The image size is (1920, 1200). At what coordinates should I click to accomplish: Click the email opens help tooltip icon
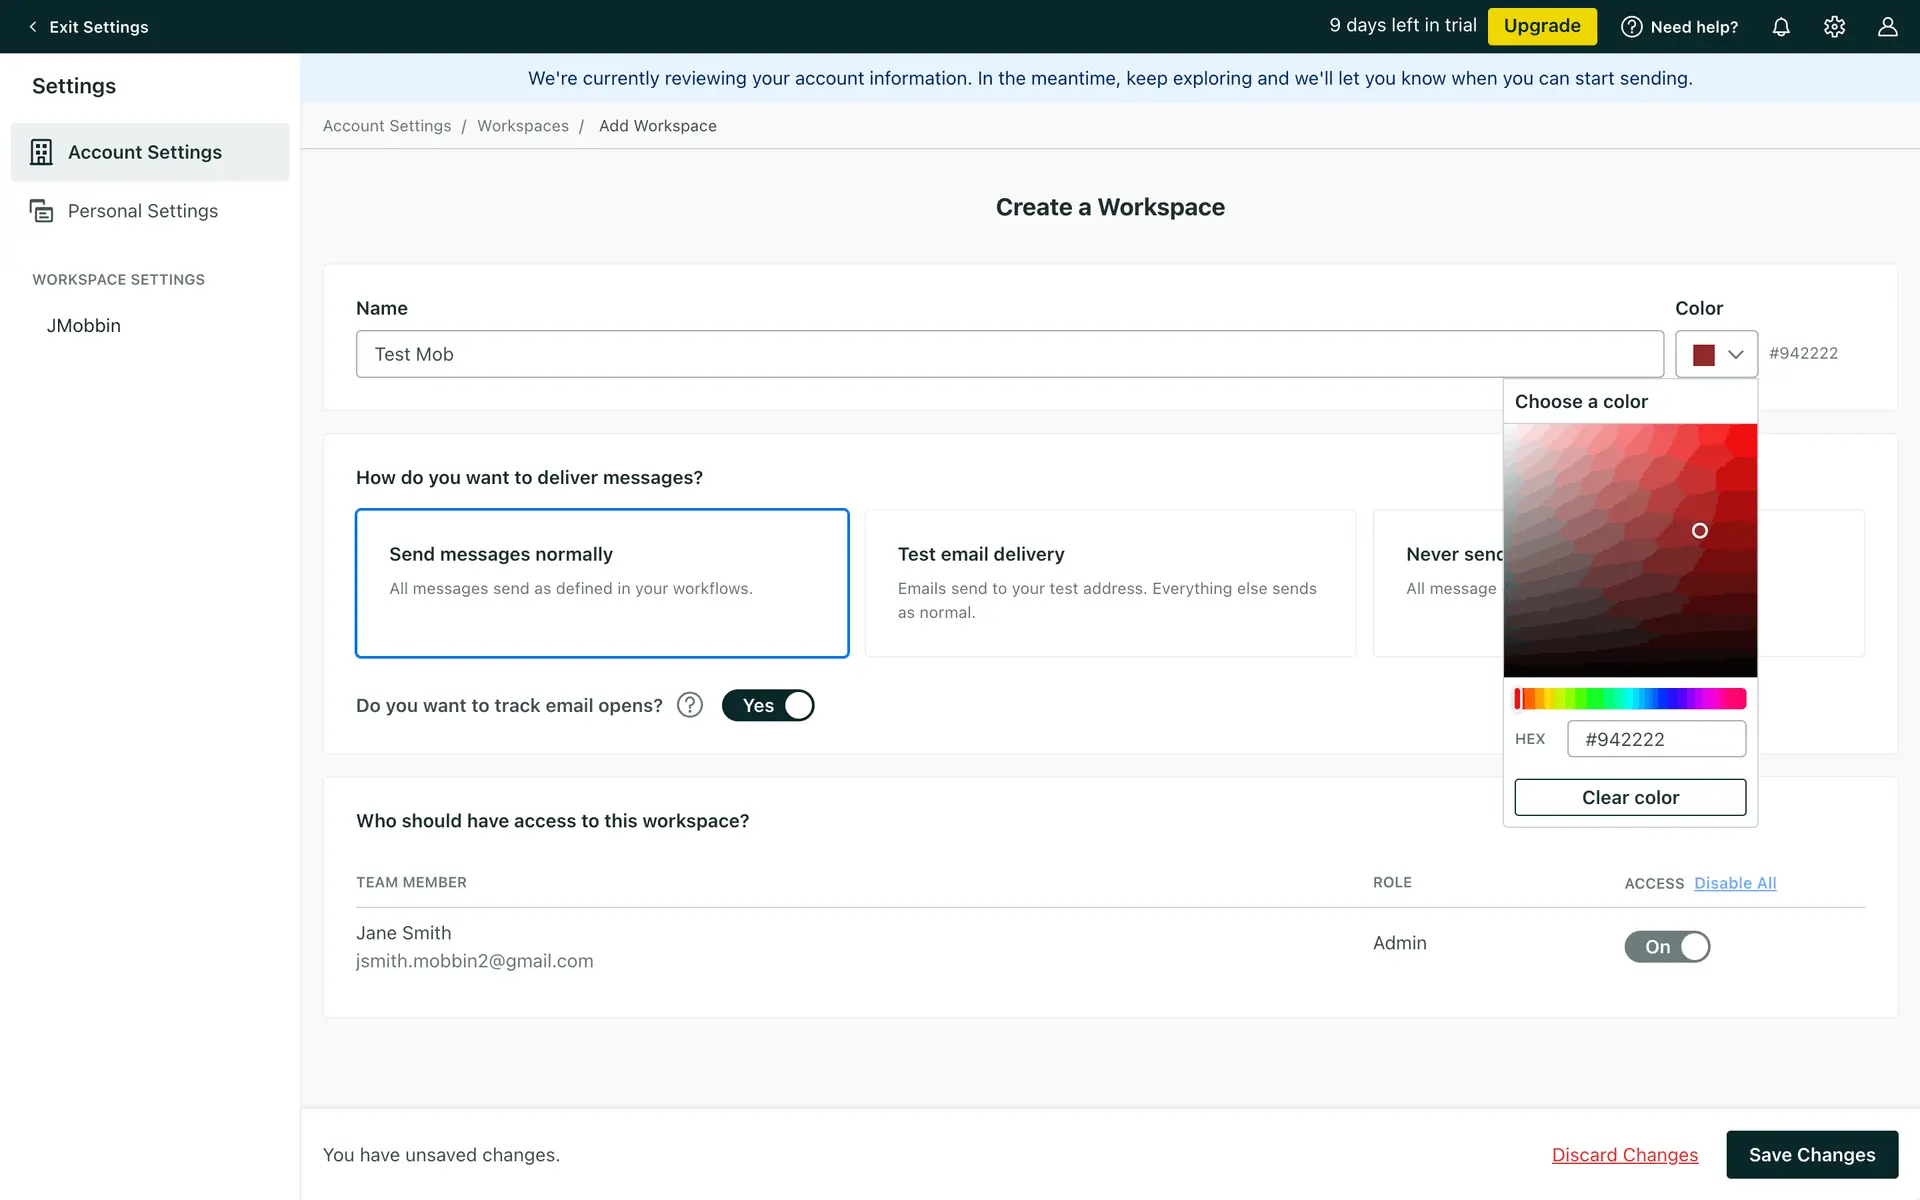690,705
